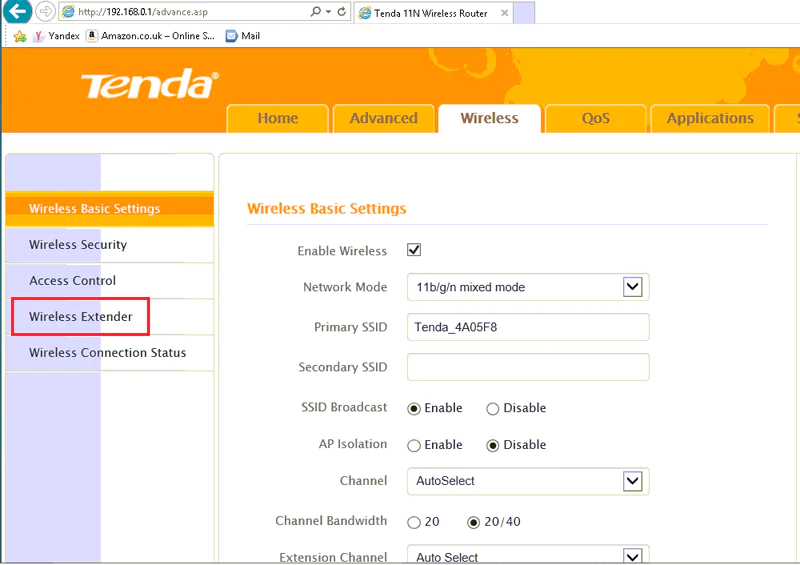
Task: Click the search magnifier in address bar
Action: (316, 11)
